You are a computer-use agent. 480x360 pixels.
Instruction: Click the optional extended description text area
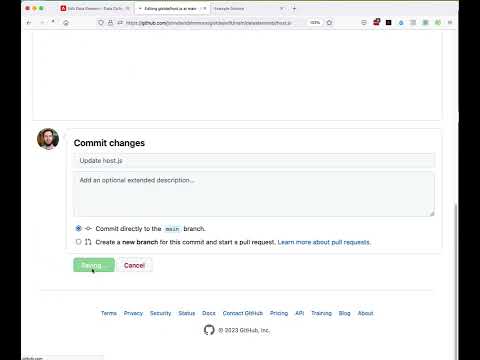[x=254, y=194]
